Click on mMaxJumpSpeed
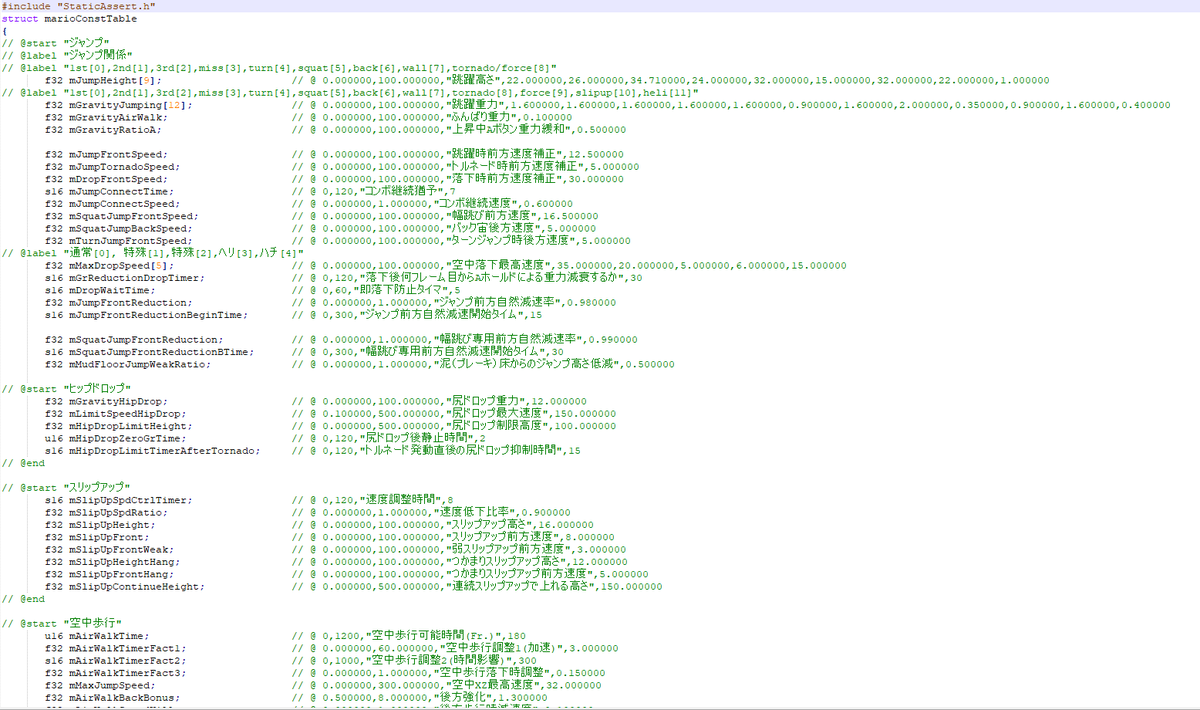The height and width of the screenshot is (710, 1200). pyautogui.click(x=110, y=685)
